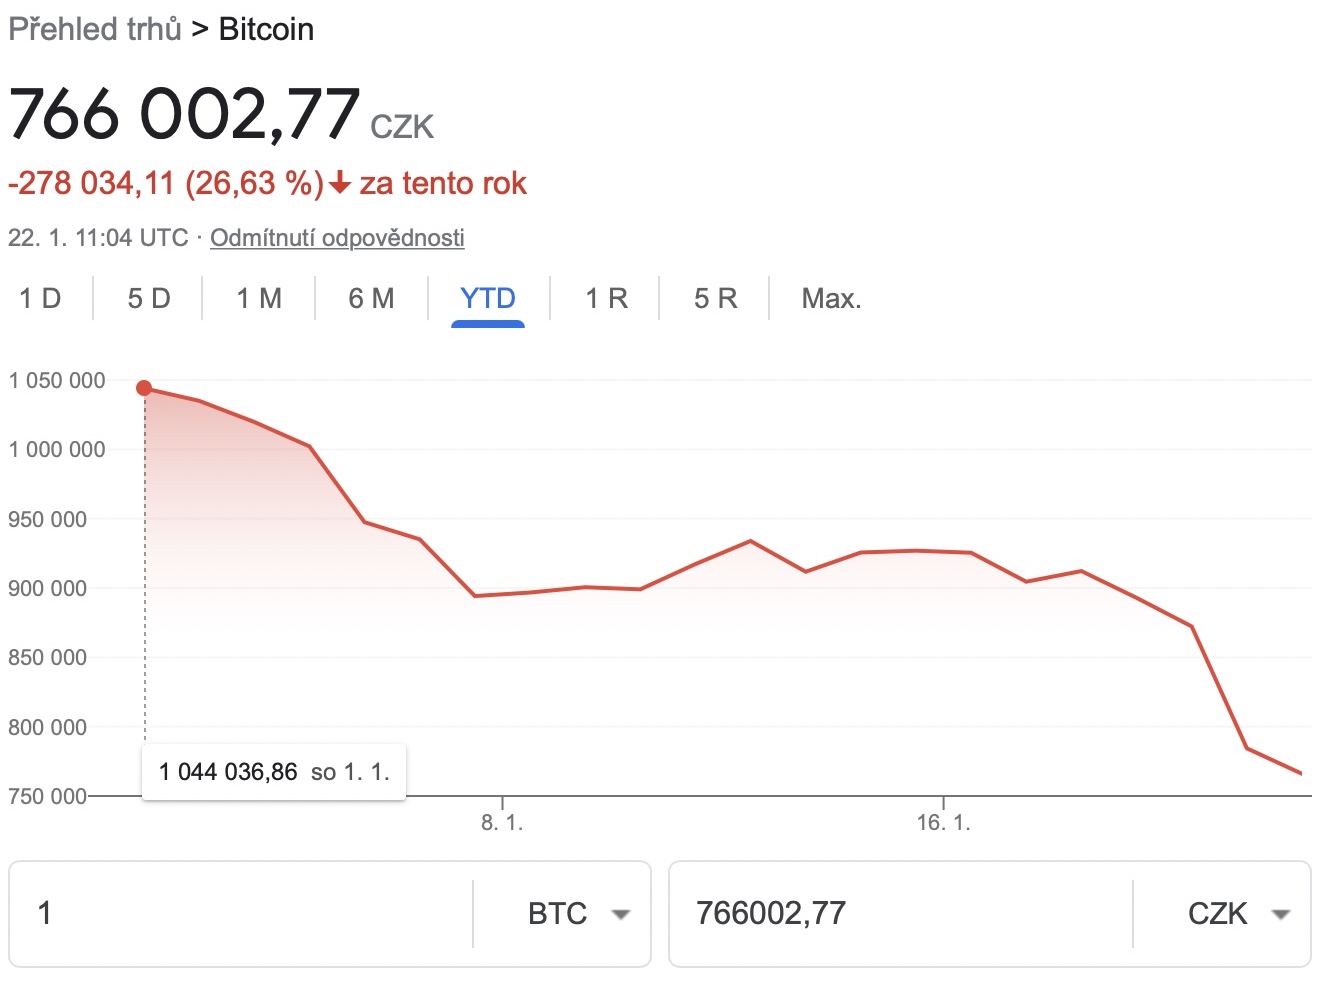Click the BTC dropdown arrow icon

point(621,914)
